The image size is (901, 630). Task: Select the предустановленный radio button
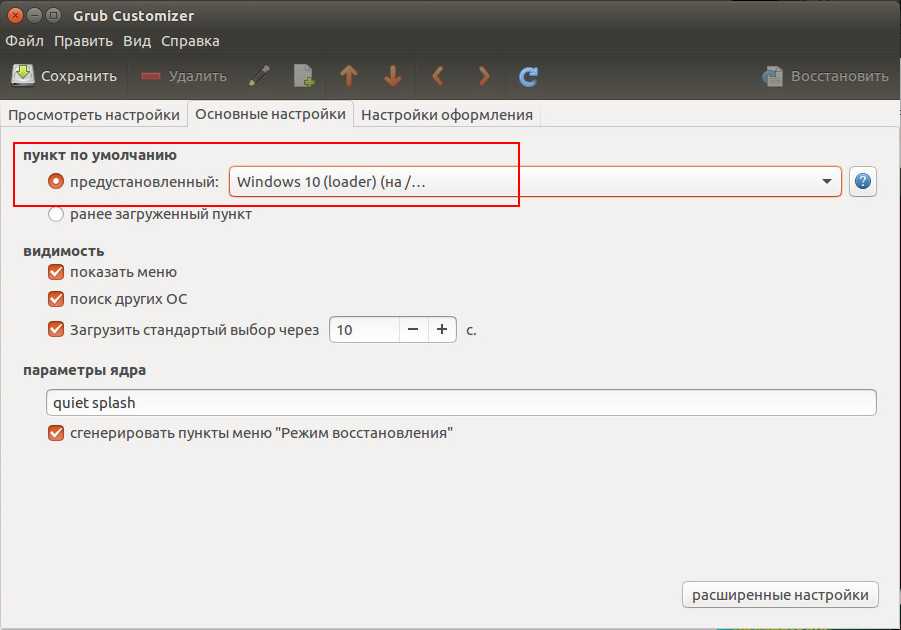click(x=56, y=182)
